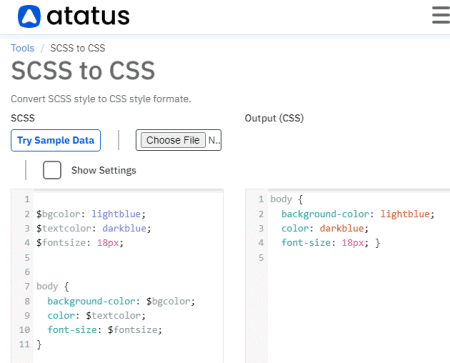
Task: Open the hamburger navigation menu
Action: click(x=441, y=15)
